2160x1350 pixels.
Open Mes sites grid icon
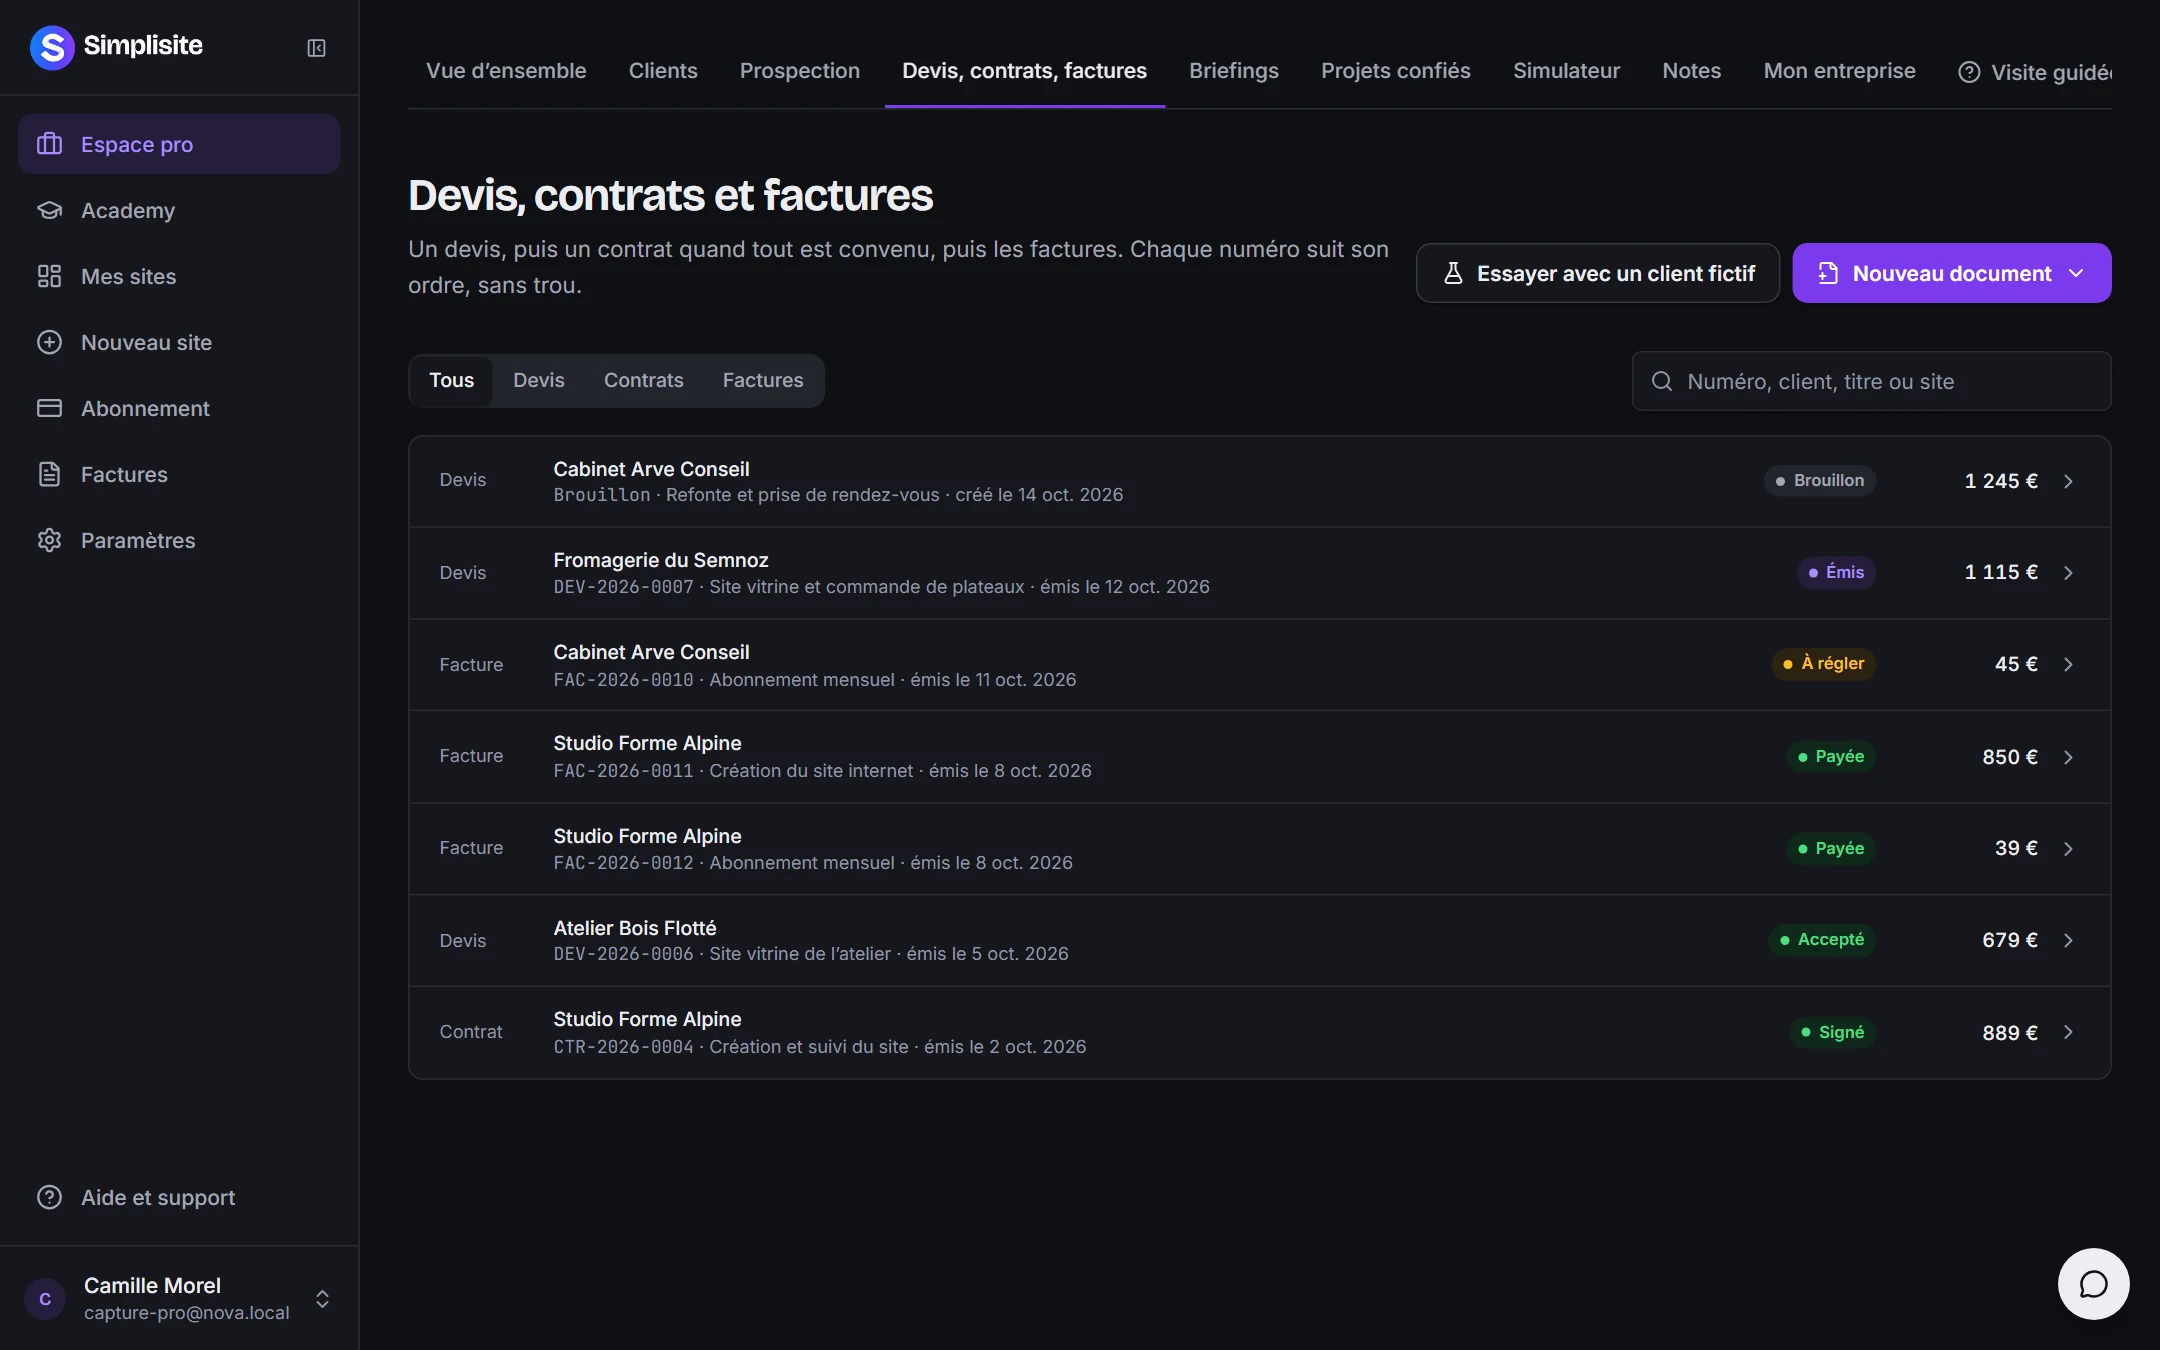49,276
